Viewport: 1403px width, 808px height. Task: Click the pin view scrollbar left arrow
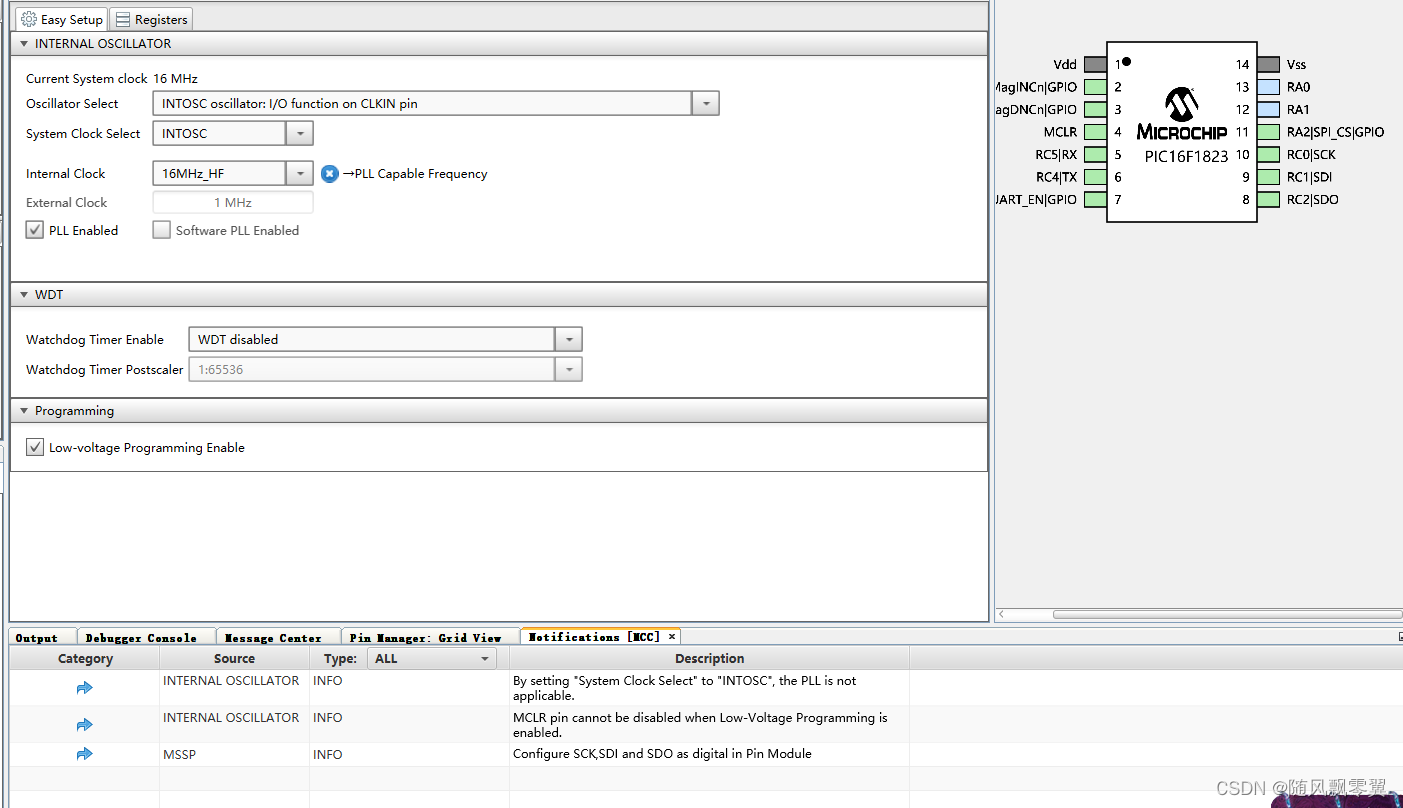click(x=1002, y=614)
